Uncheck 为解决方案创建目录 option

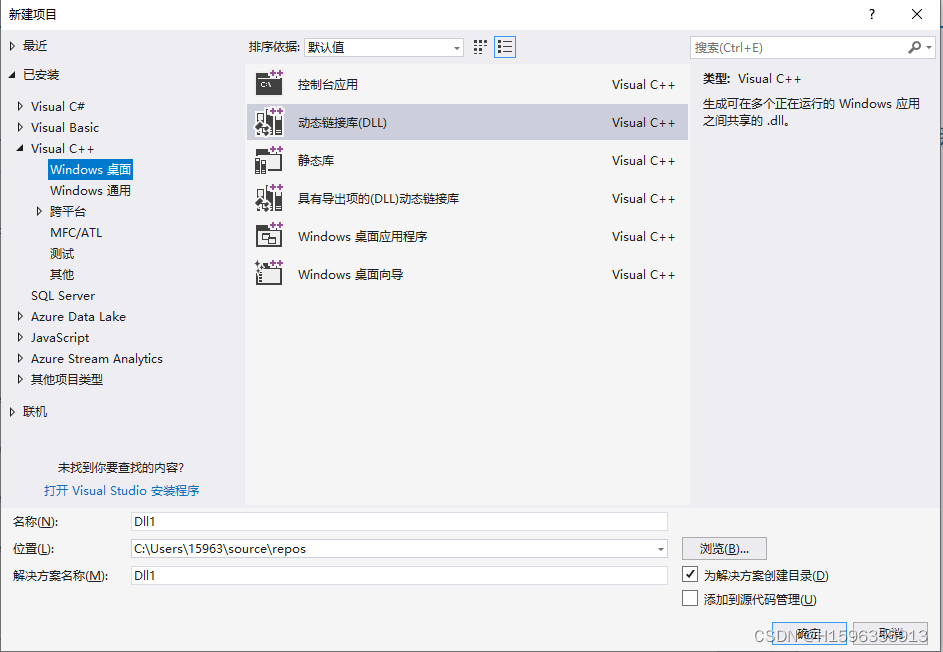pos(690,575)
